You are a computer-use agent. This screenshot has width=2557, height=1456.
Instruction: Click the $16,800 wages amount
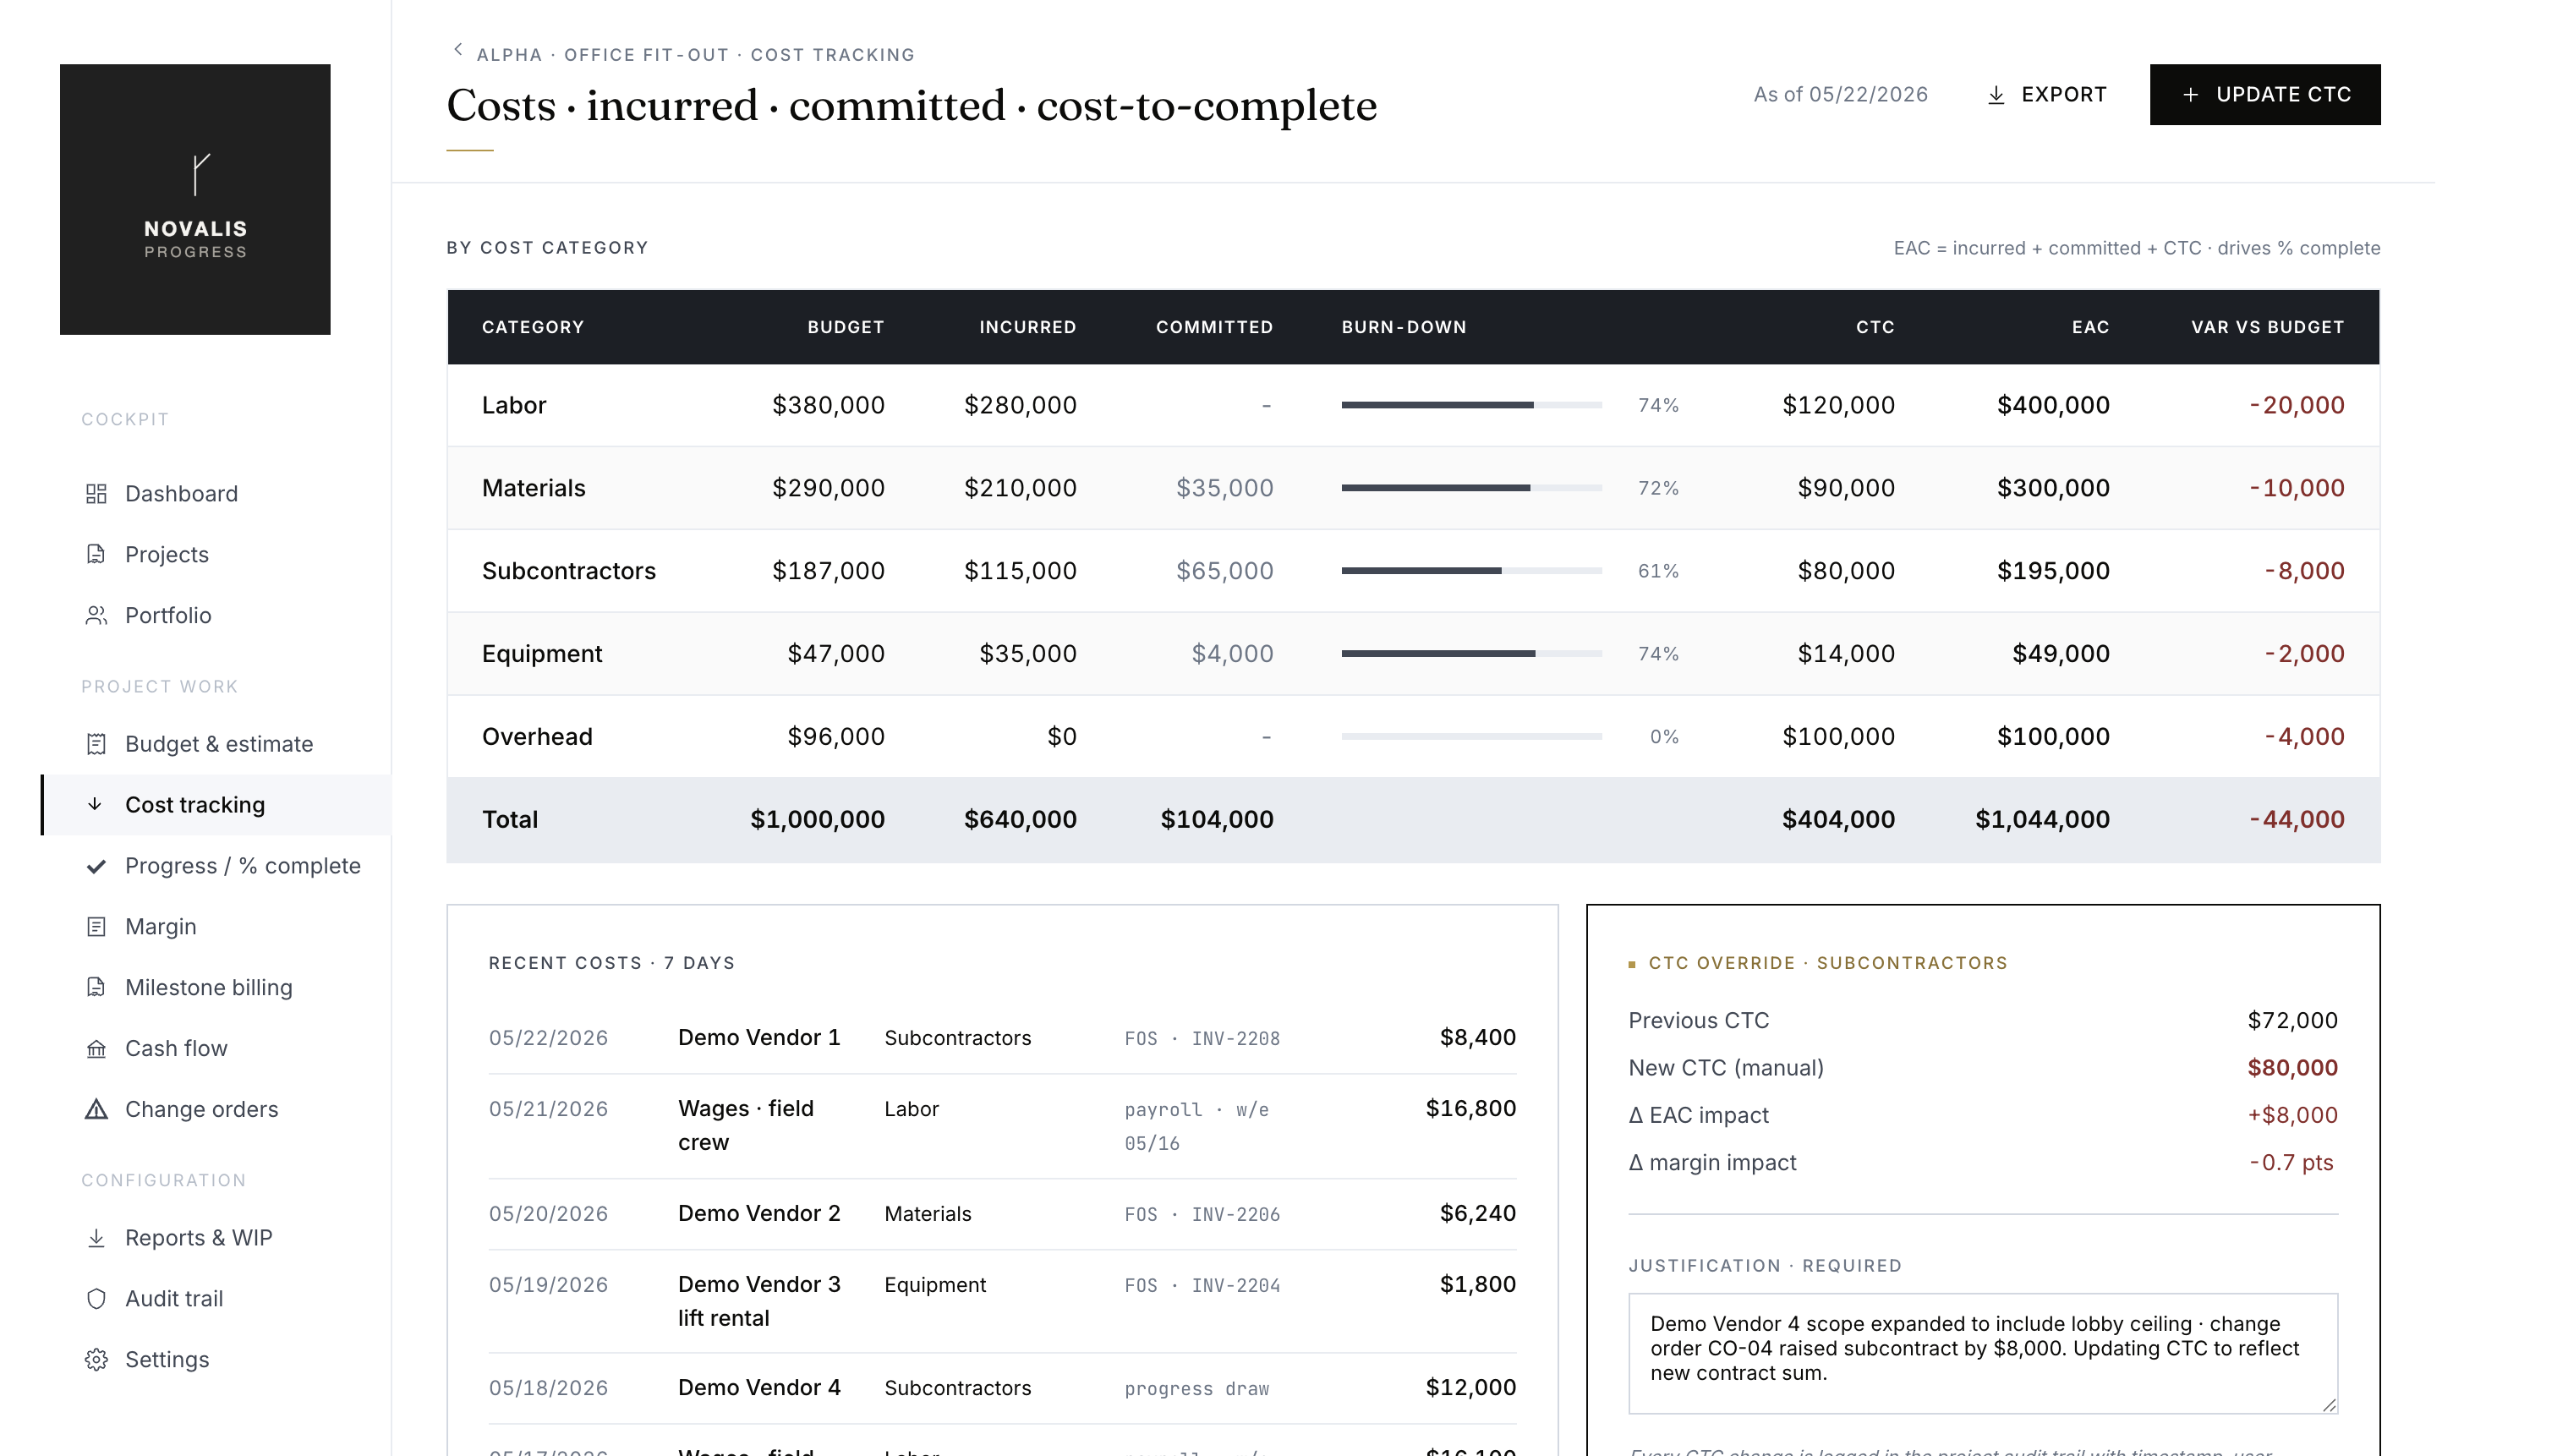click(1470, 1109)
